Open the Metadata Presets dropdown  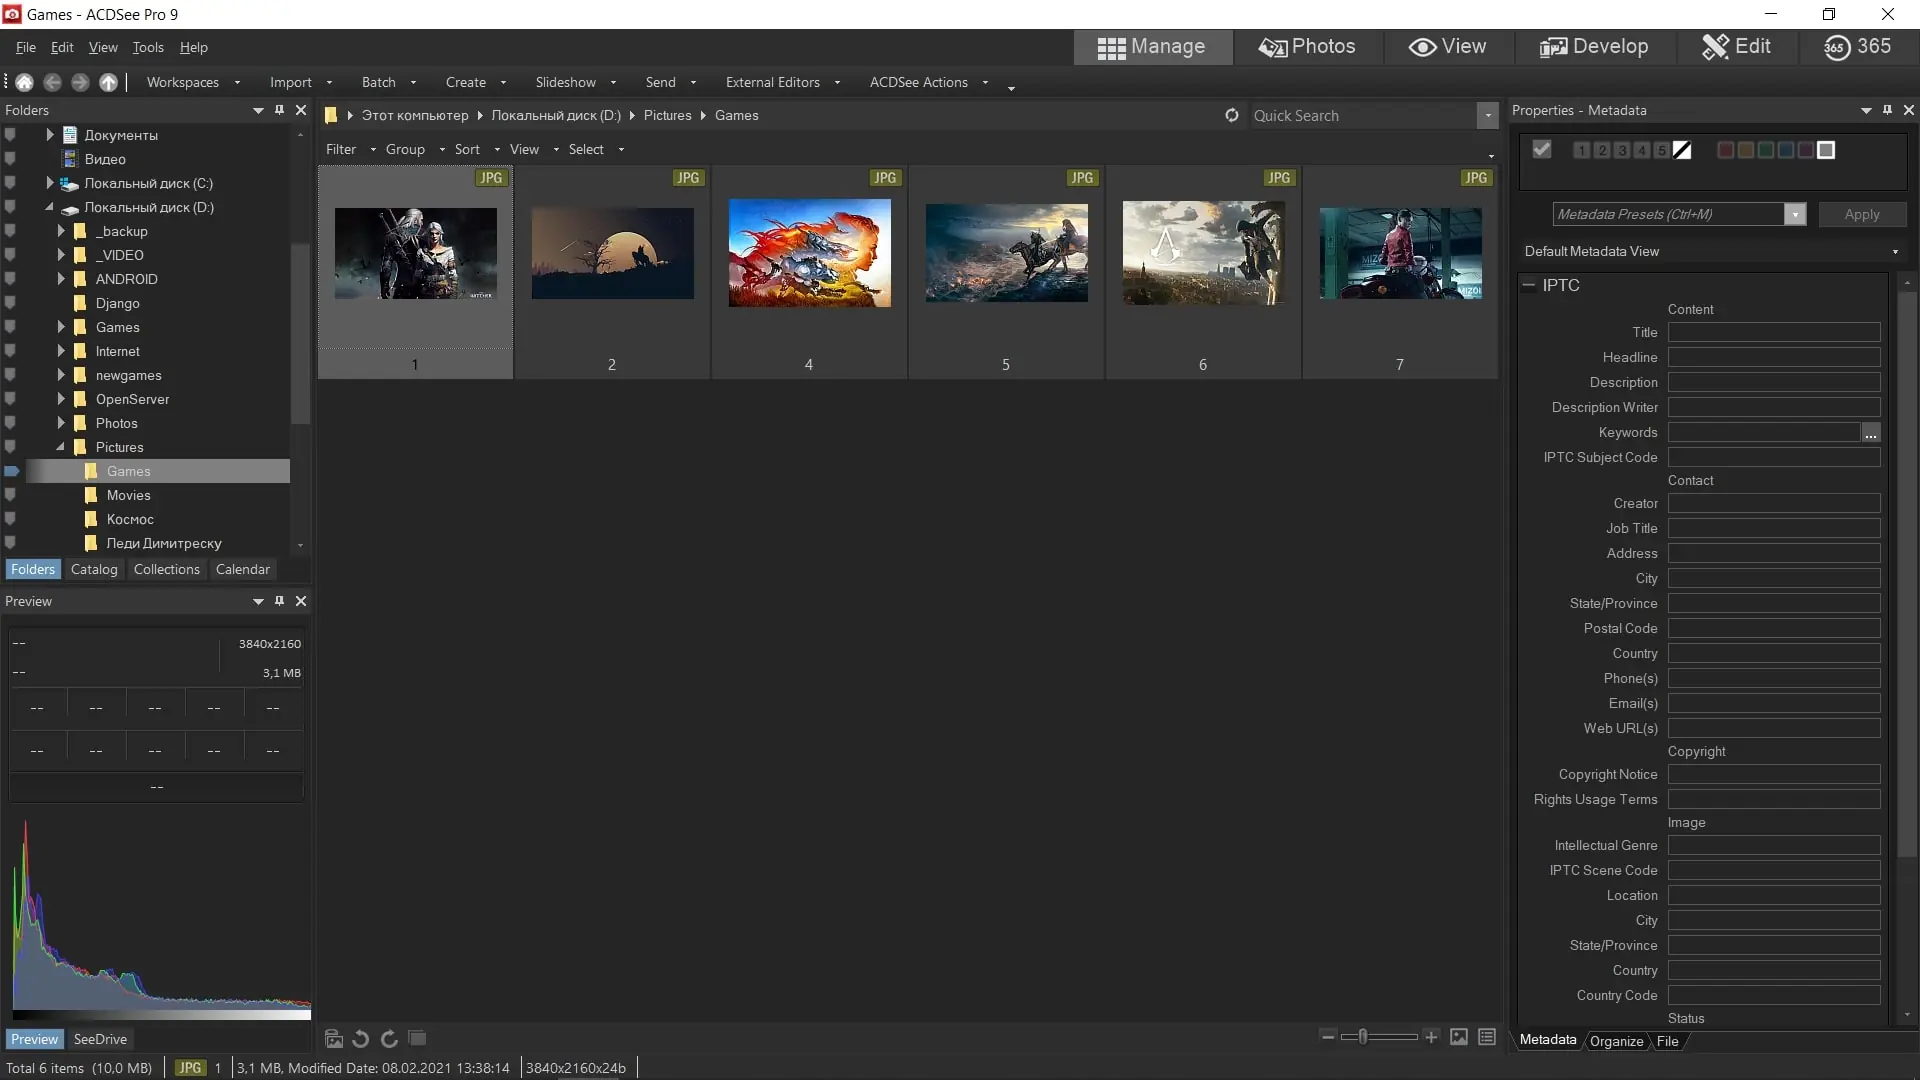click(x=1796, y=214)
